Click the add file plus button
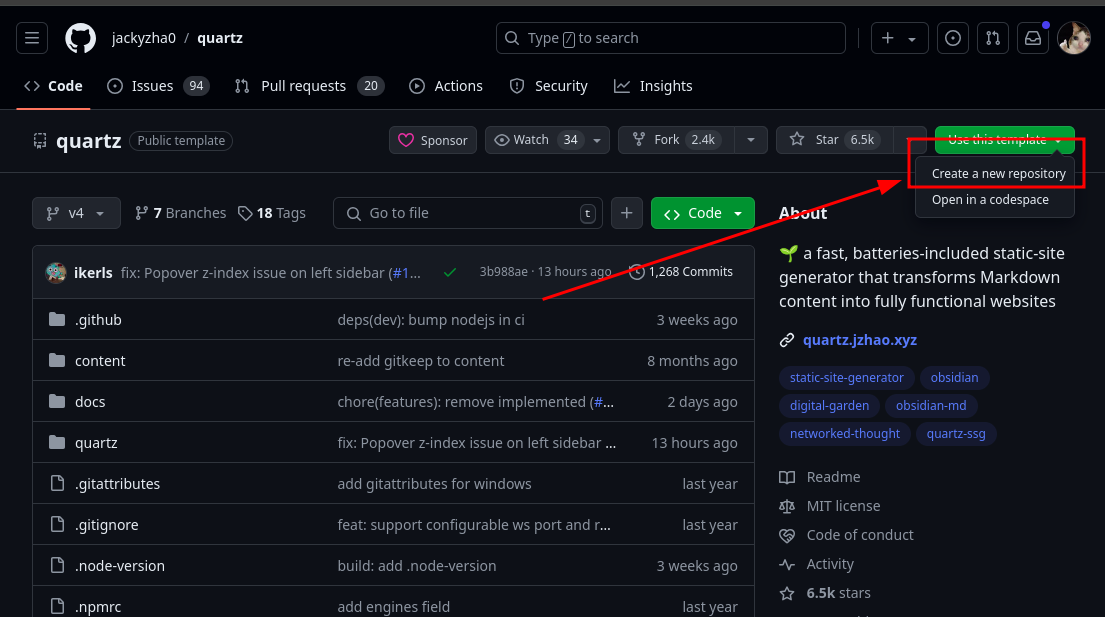The image size is (1105, 617). pyautogui.click(x=626, y=213)
